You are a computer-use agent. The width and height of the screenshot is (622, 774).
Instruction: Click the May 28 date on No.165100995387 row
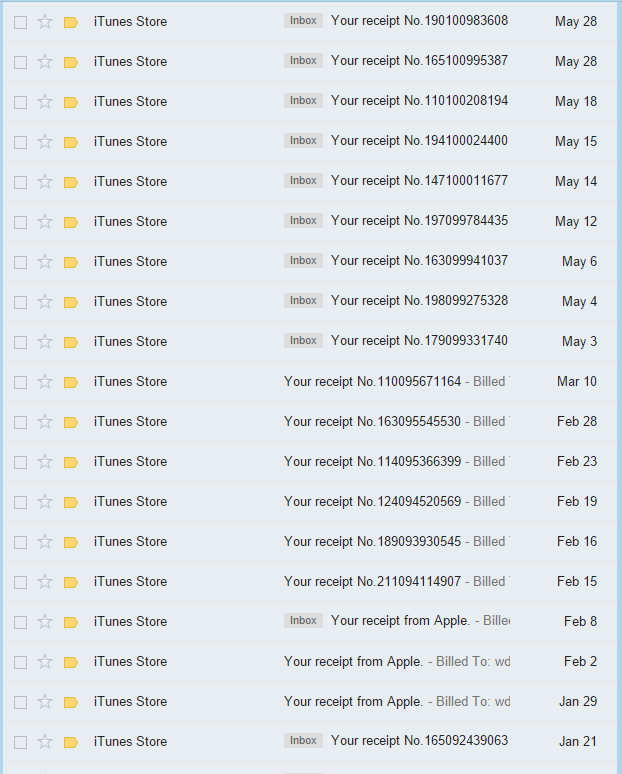click(x=576, y=62)
